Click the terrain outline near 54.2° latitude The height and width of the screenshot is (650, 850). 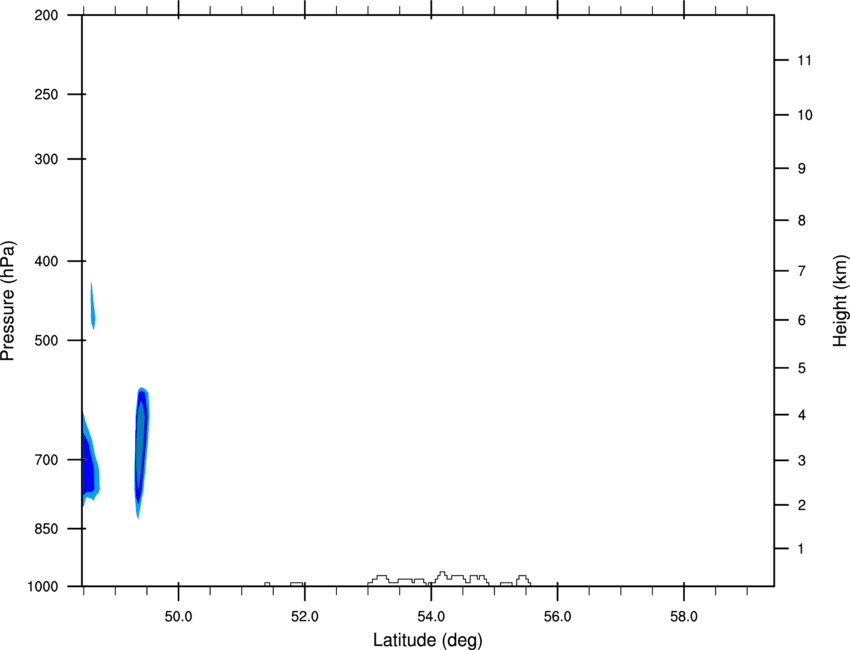tap(442, 576)
